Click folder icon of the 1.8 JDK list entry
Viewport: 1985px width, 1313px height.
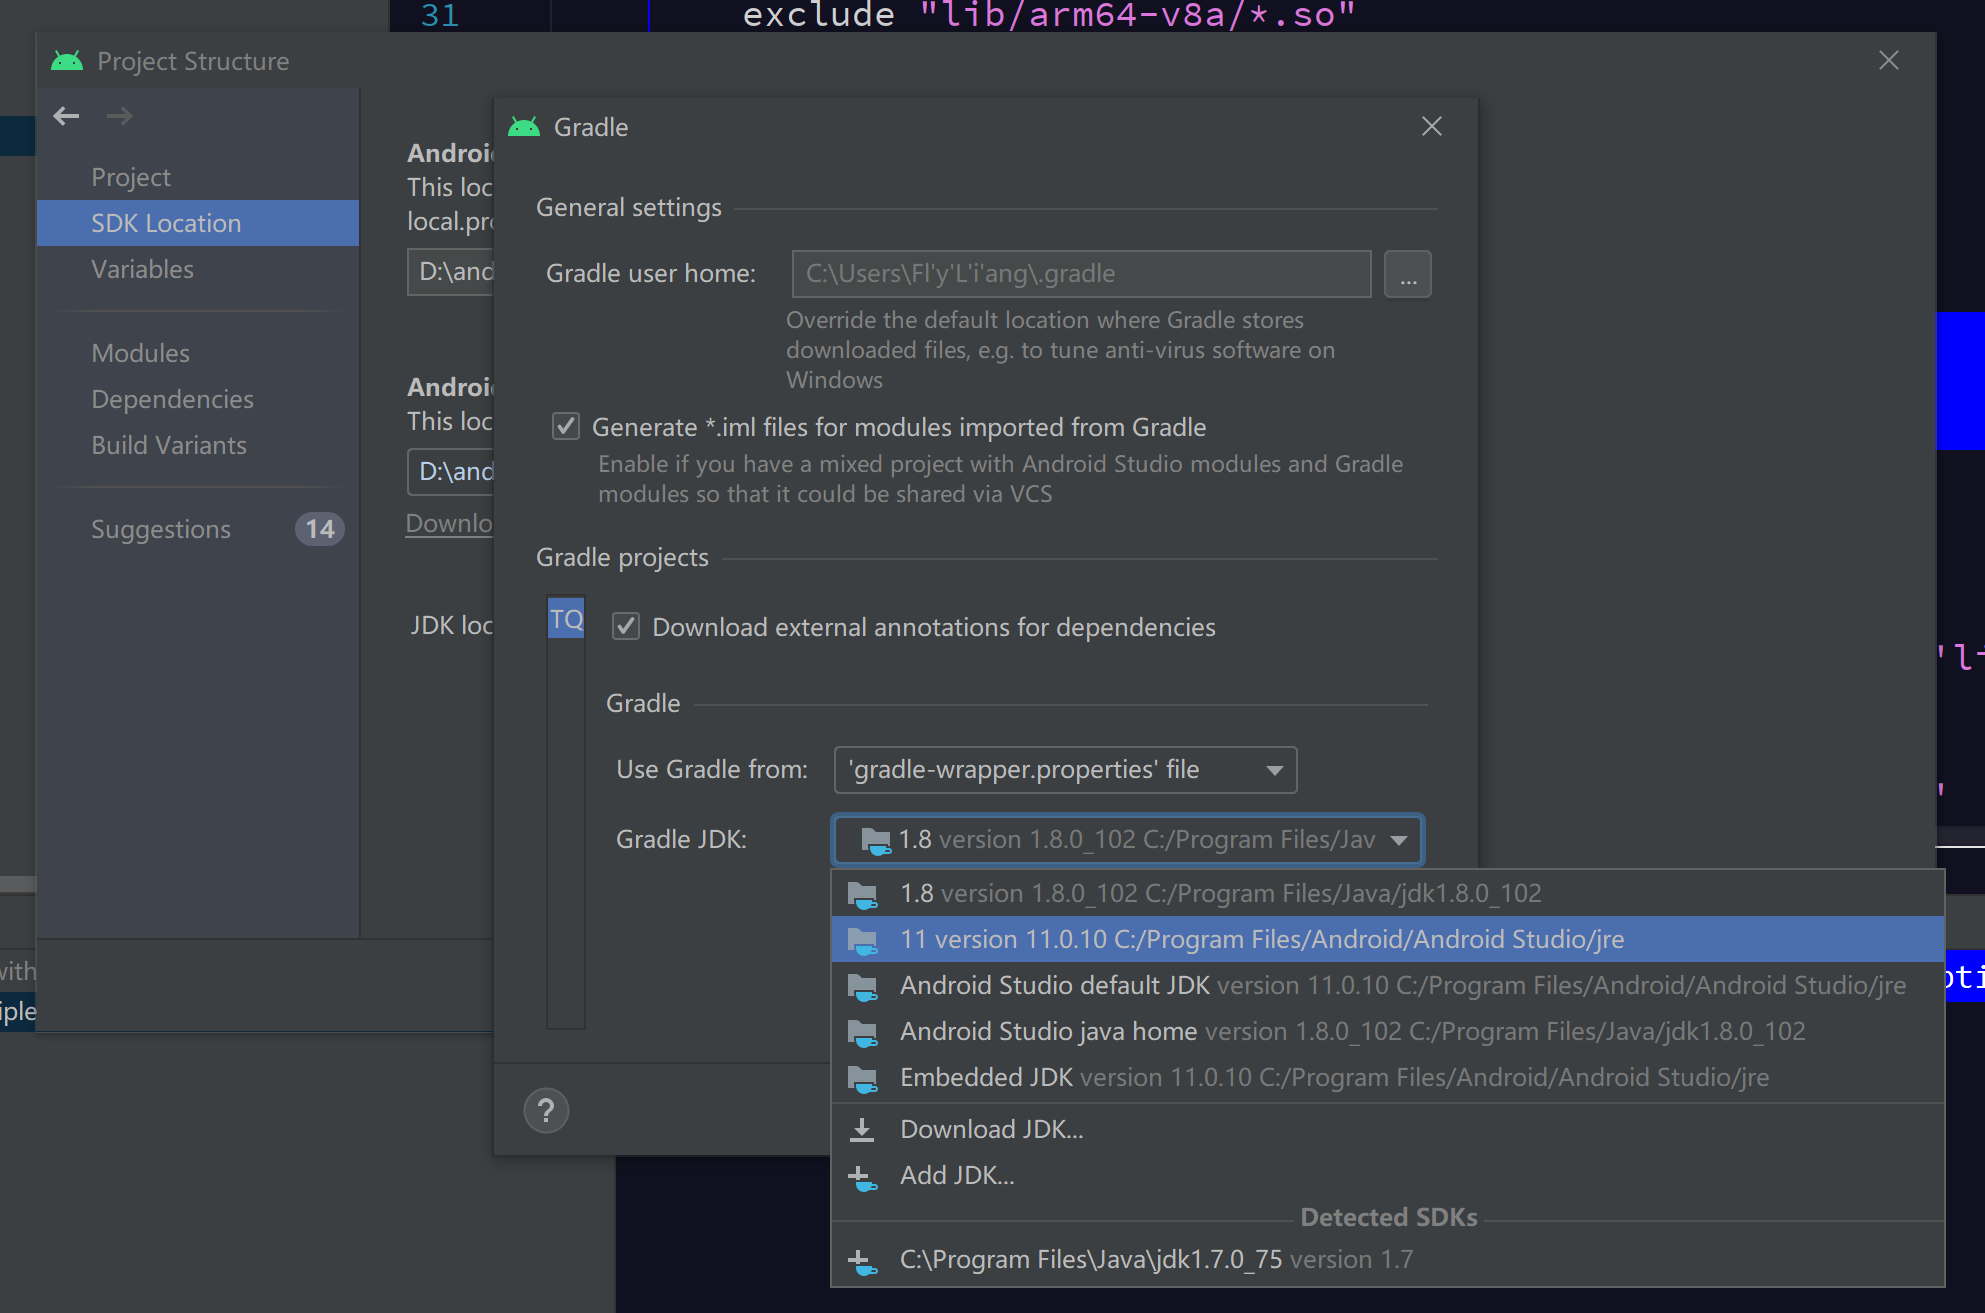click(863, 894)
